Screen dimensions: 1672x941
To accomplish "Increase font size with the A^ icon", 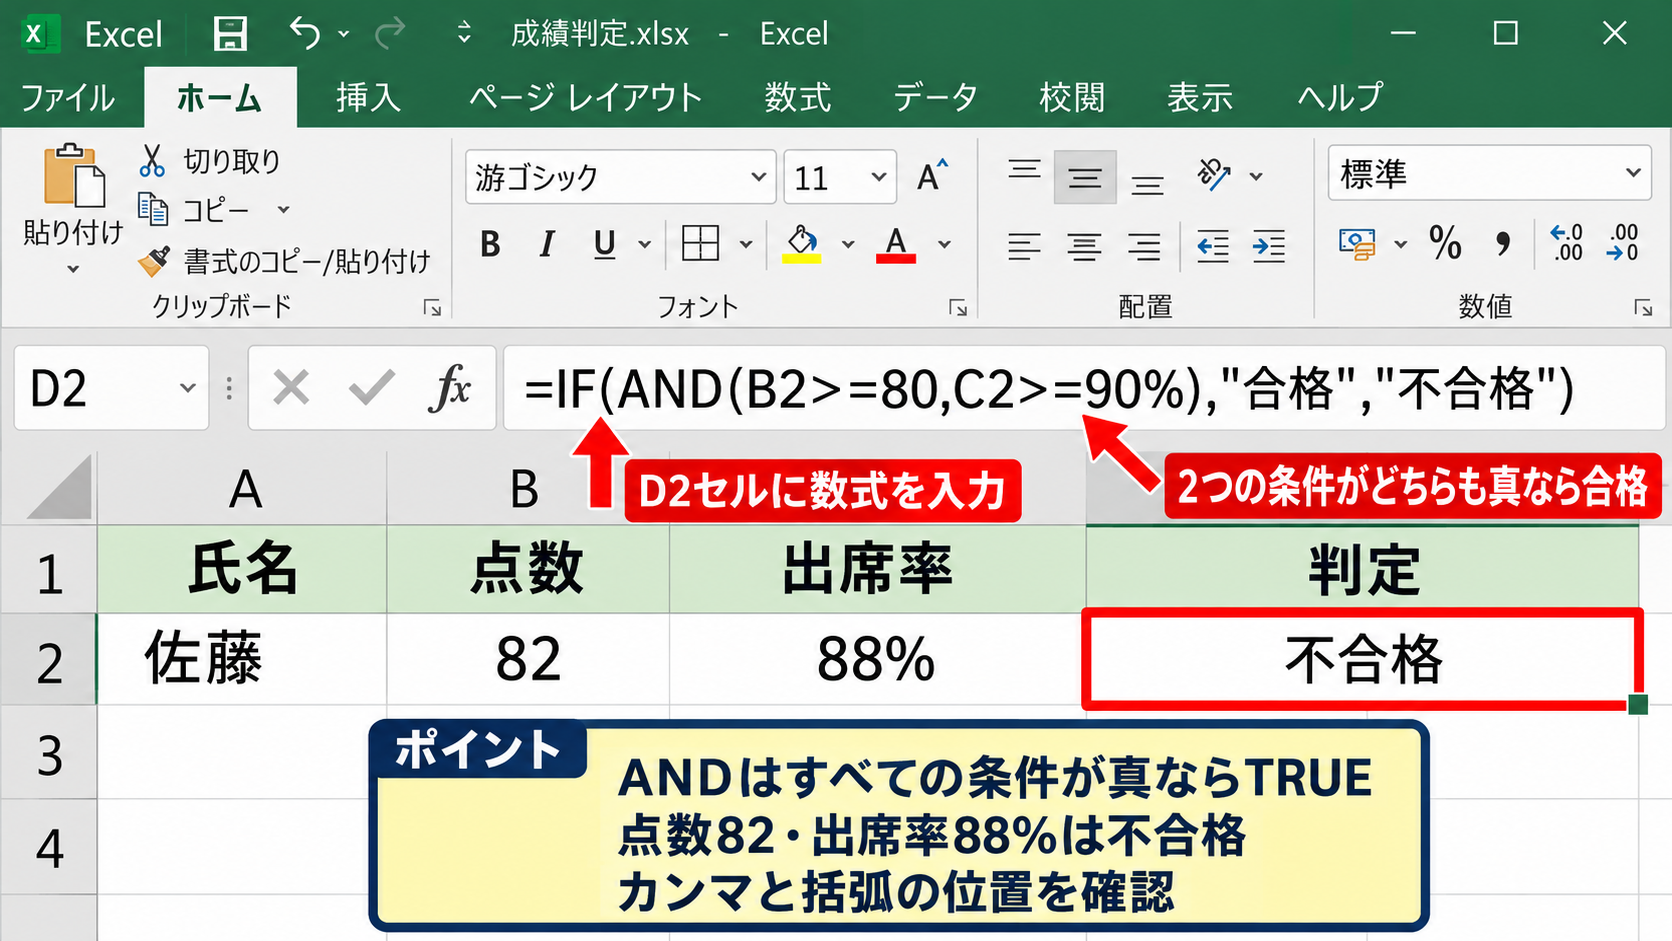I will click(x=932, y=176).
